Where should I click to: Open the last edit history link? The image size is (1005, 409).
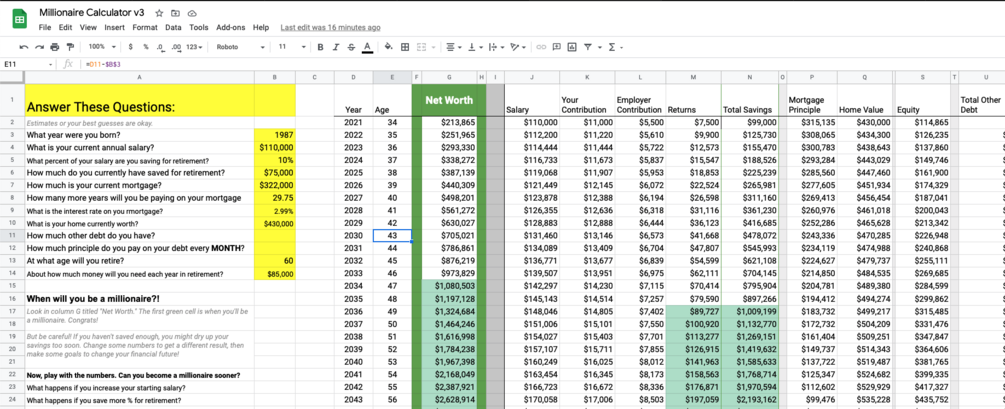click(x=331, y=28)
